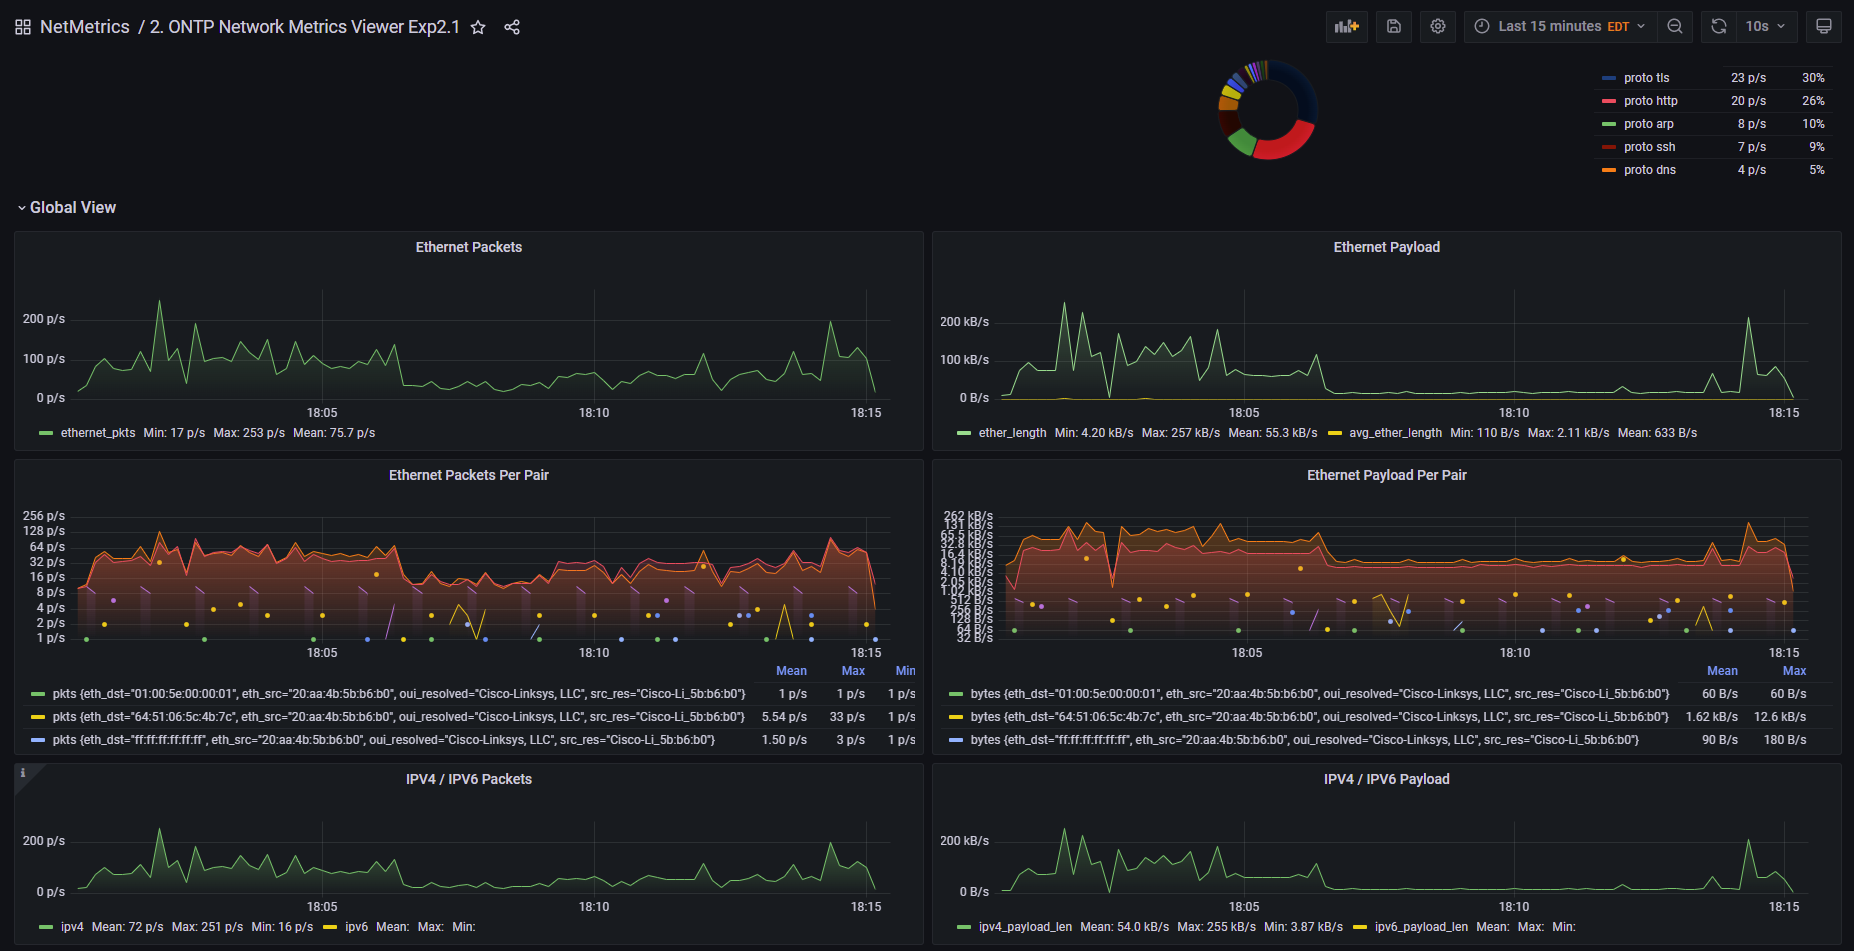Save the dashboard
Image resolution: width=1854 pixels, height=951 pixels.
1394,27
